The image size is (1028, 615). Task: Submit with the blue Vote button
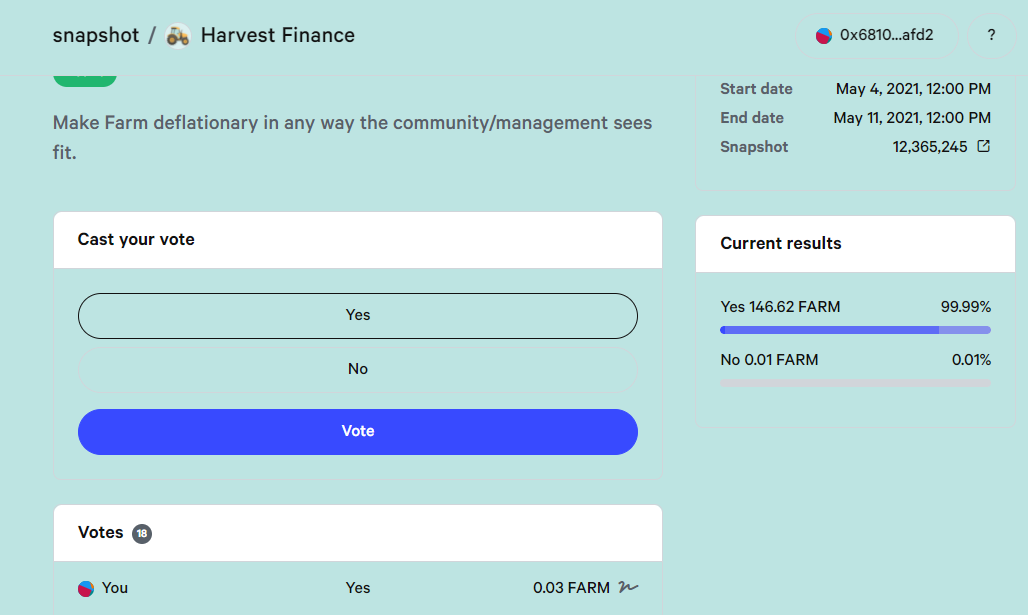tap(358, 431)
